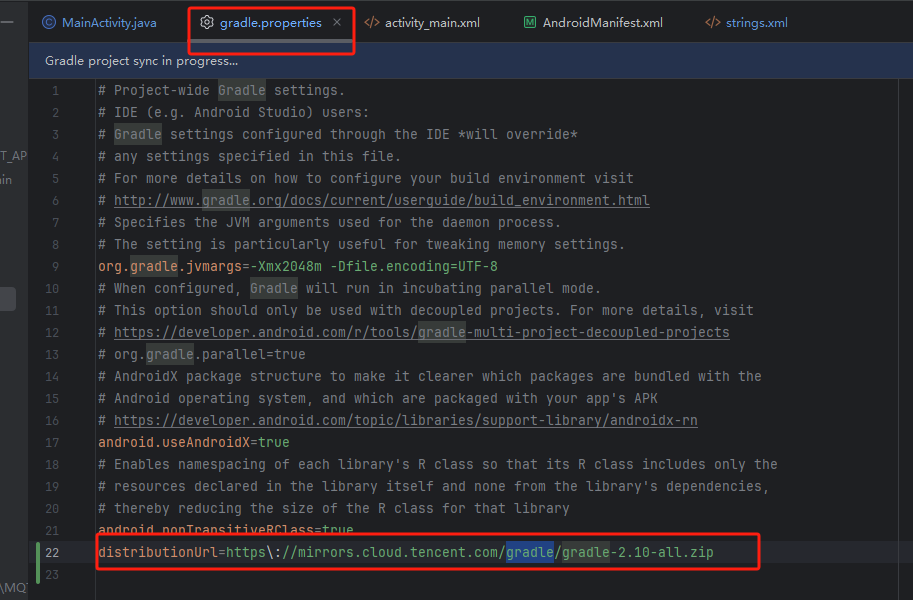Switch to the MainActivity.java tab
The height and width of the screenshot is (600, 913).
point(100,21)
